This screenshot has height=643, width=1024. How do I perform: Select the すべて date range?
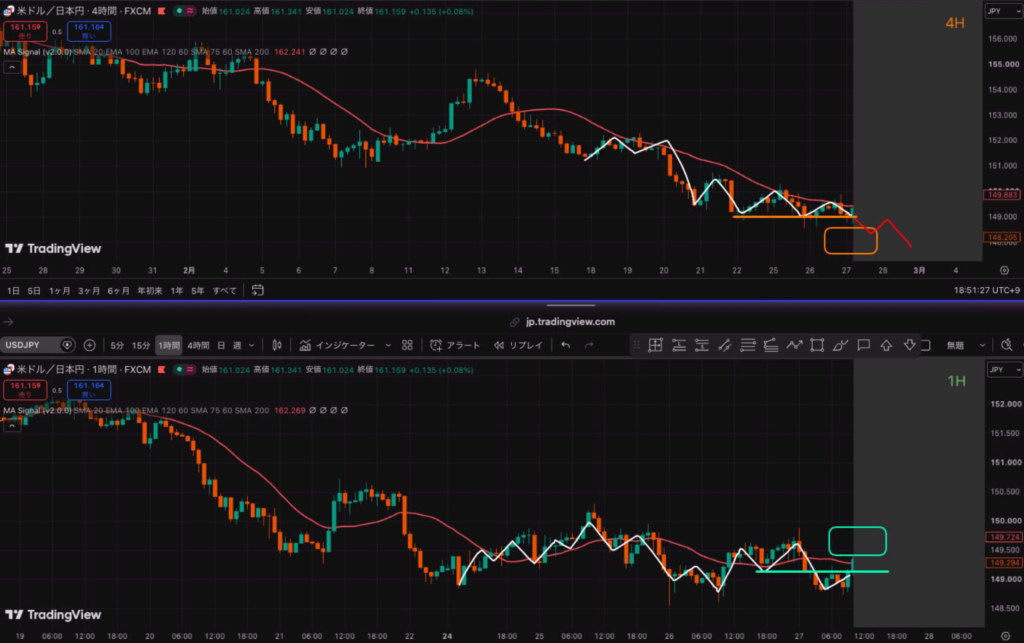[224, 290]
